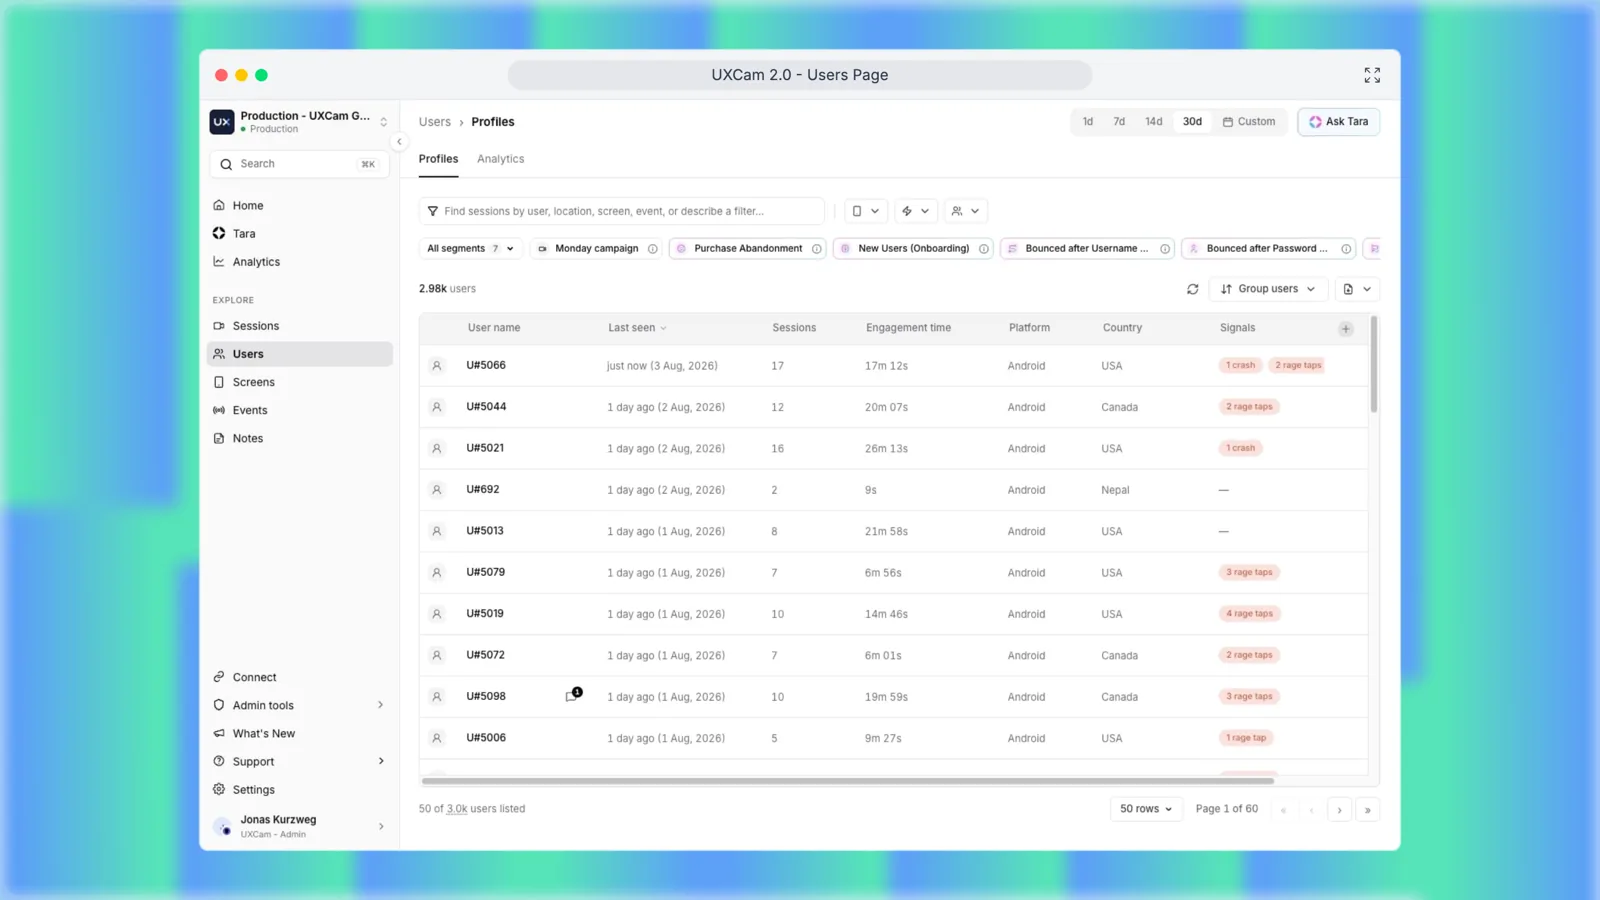The width and height of the screenshot is (1600, 900).
Task: Click the Home icon in sidebar
Action: (x=219, y=205)
